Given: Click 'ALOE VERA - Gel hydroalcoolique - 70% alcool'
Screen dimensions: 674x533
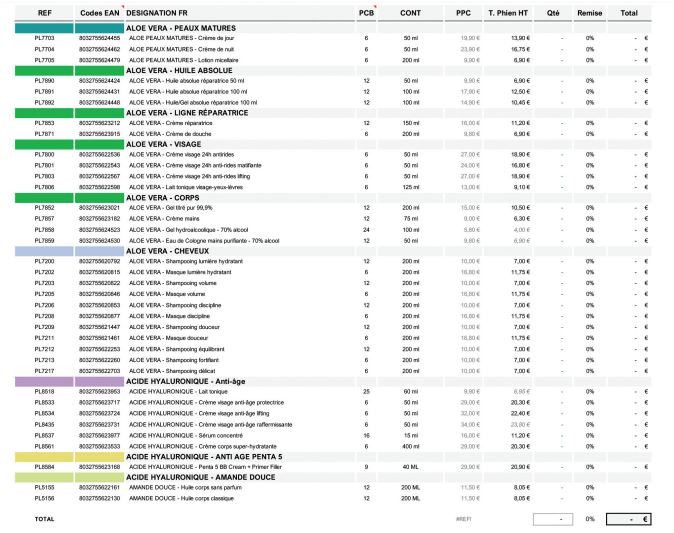Looking at the screenshot, I should (x=189, y=230).
